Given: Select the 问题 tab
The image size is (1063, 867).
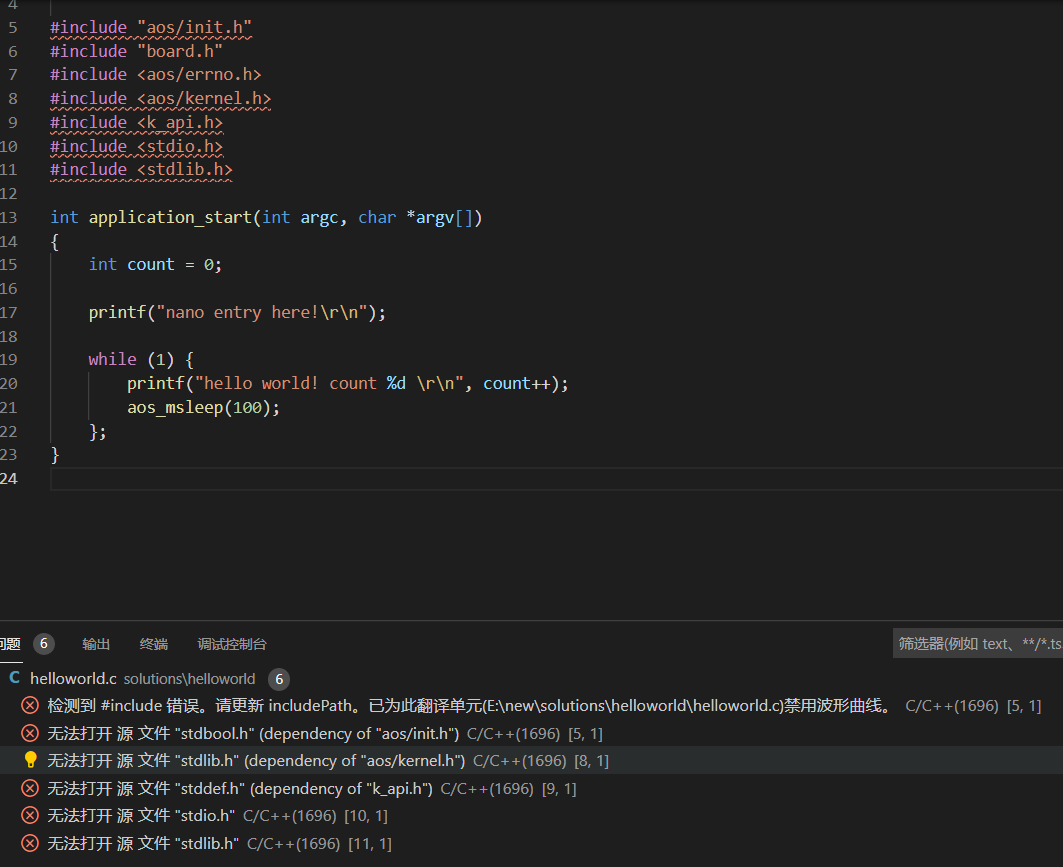Looking at the screenshot, I should 10,643.
